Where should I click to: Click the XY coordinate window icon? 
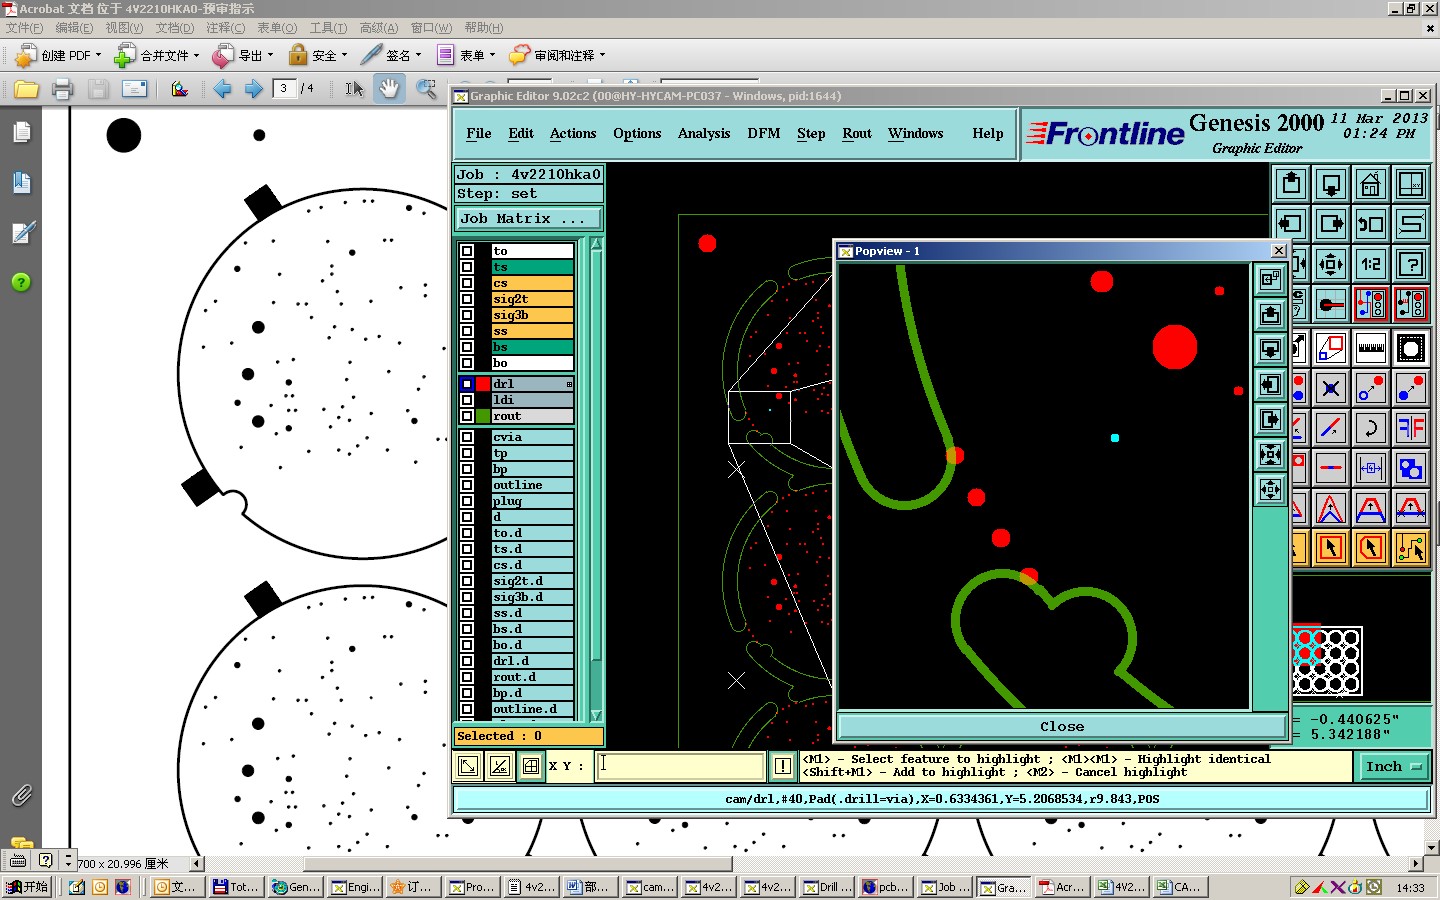pyautogui.click(x=1411, y=184)
